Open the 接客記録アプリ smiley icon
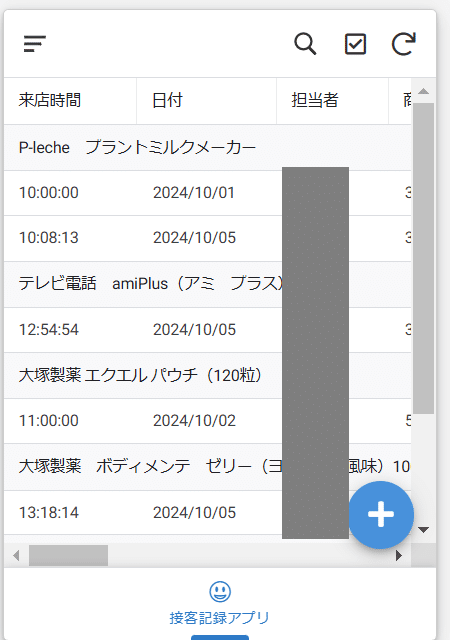450x640 pixels. (x=220, y=591)
